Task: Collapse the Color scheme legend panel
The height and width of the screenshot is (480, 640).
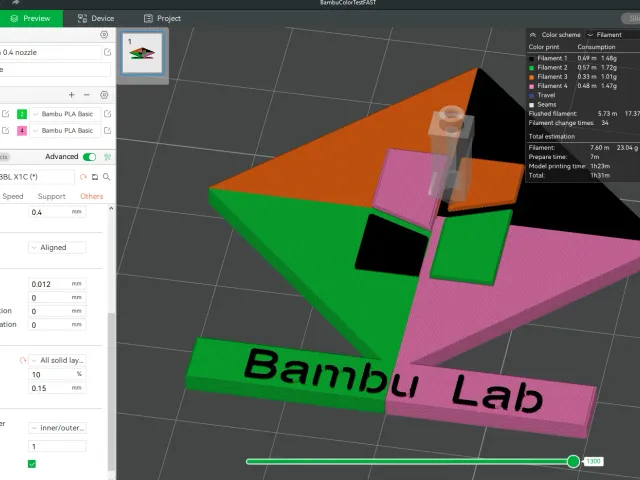Action: tap(533, 35)
